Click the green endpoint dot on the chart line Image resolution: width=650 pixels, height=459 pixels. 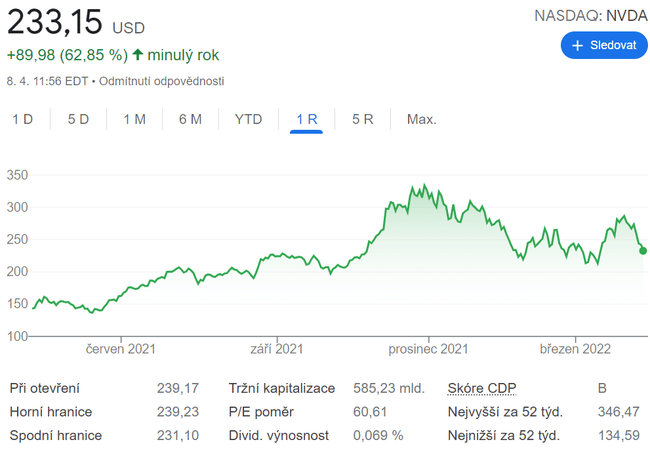click(x=643, y=250)
